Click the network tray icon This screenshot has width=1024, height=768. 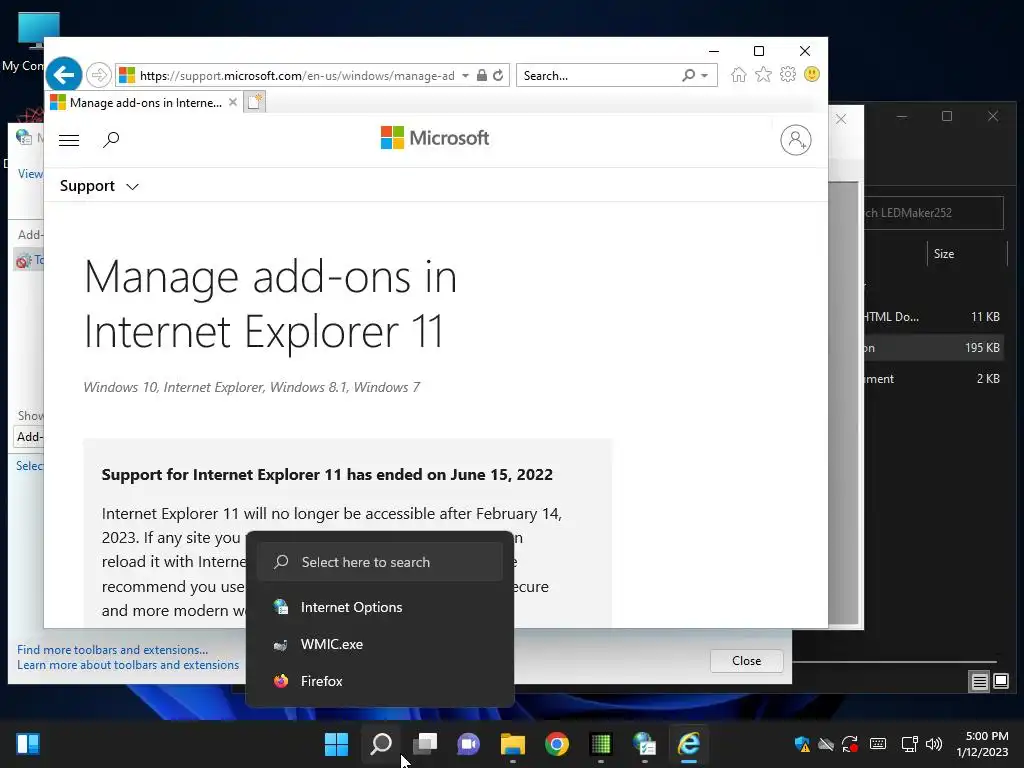coord(909,744)
